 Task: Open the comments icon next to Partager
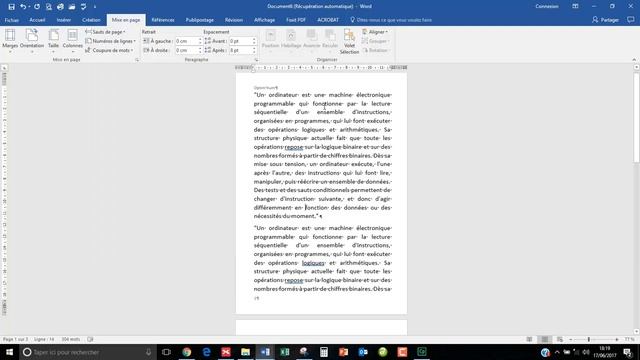coord(631,20)
